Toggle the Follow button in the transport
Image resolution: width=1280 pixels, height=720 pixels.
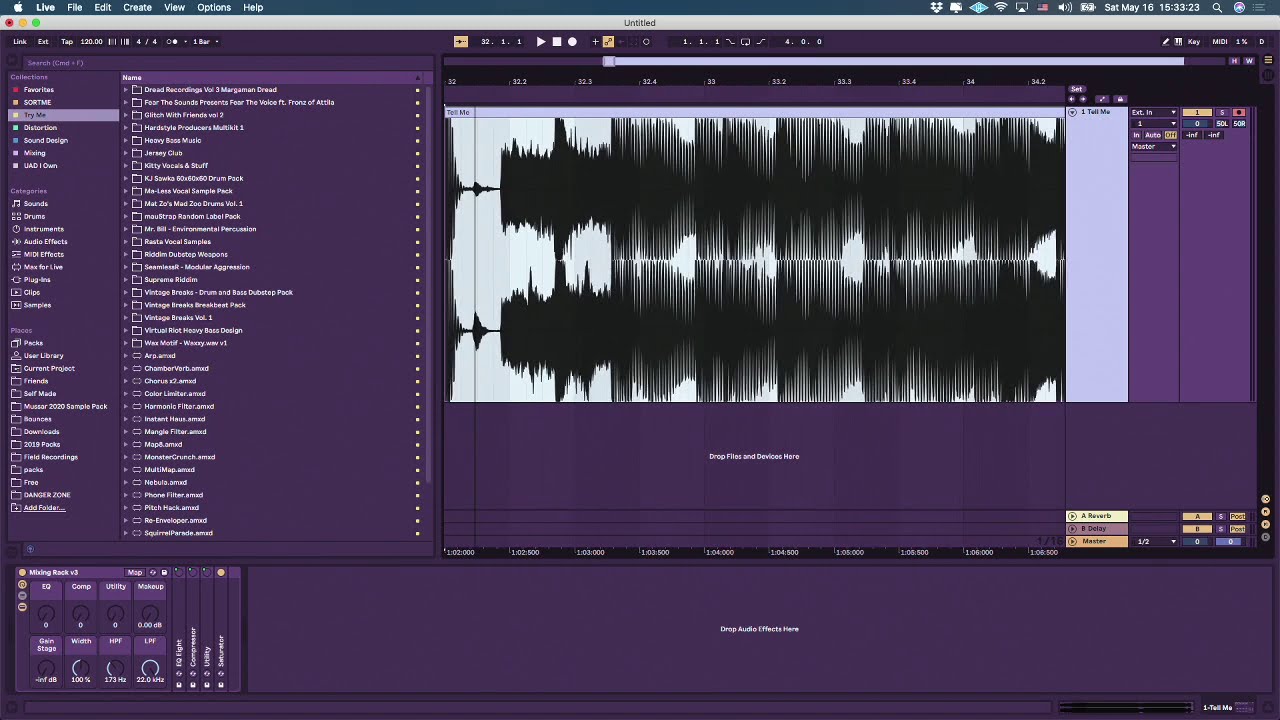pyautogui.click(x=461, y=42)
